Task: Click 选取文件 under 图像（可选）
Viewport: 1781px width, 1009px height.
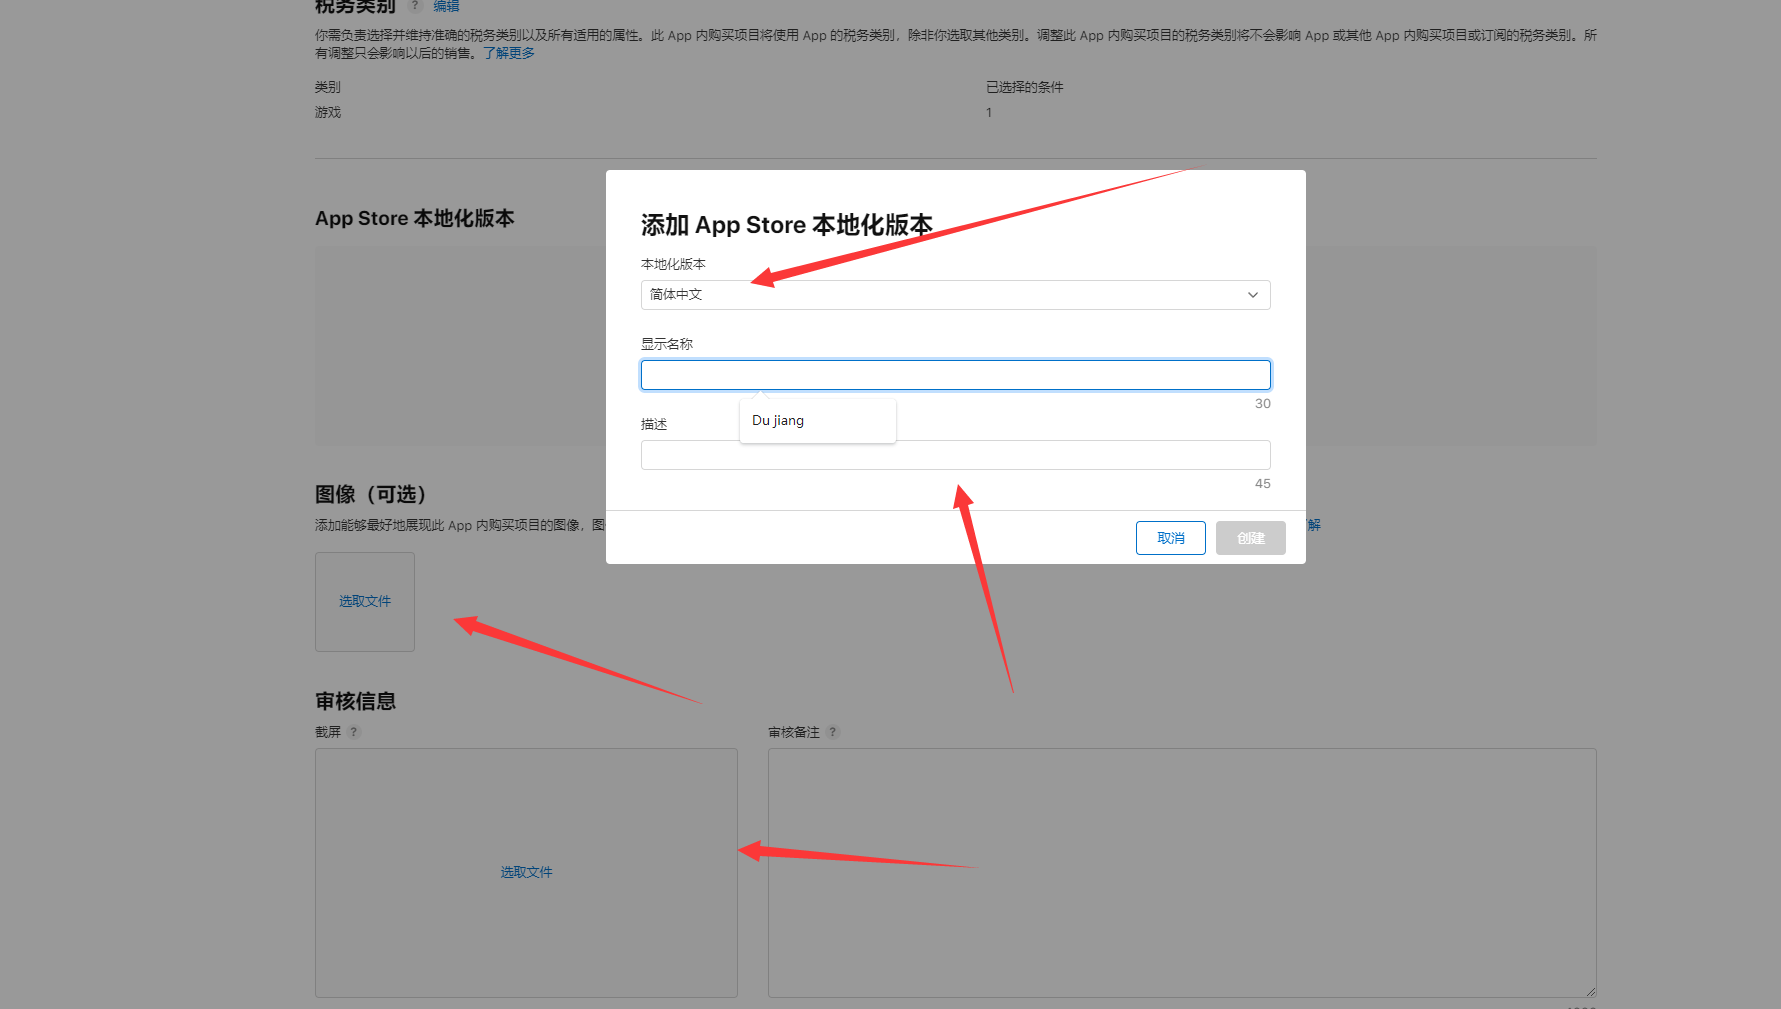Action: pos(364,601)
